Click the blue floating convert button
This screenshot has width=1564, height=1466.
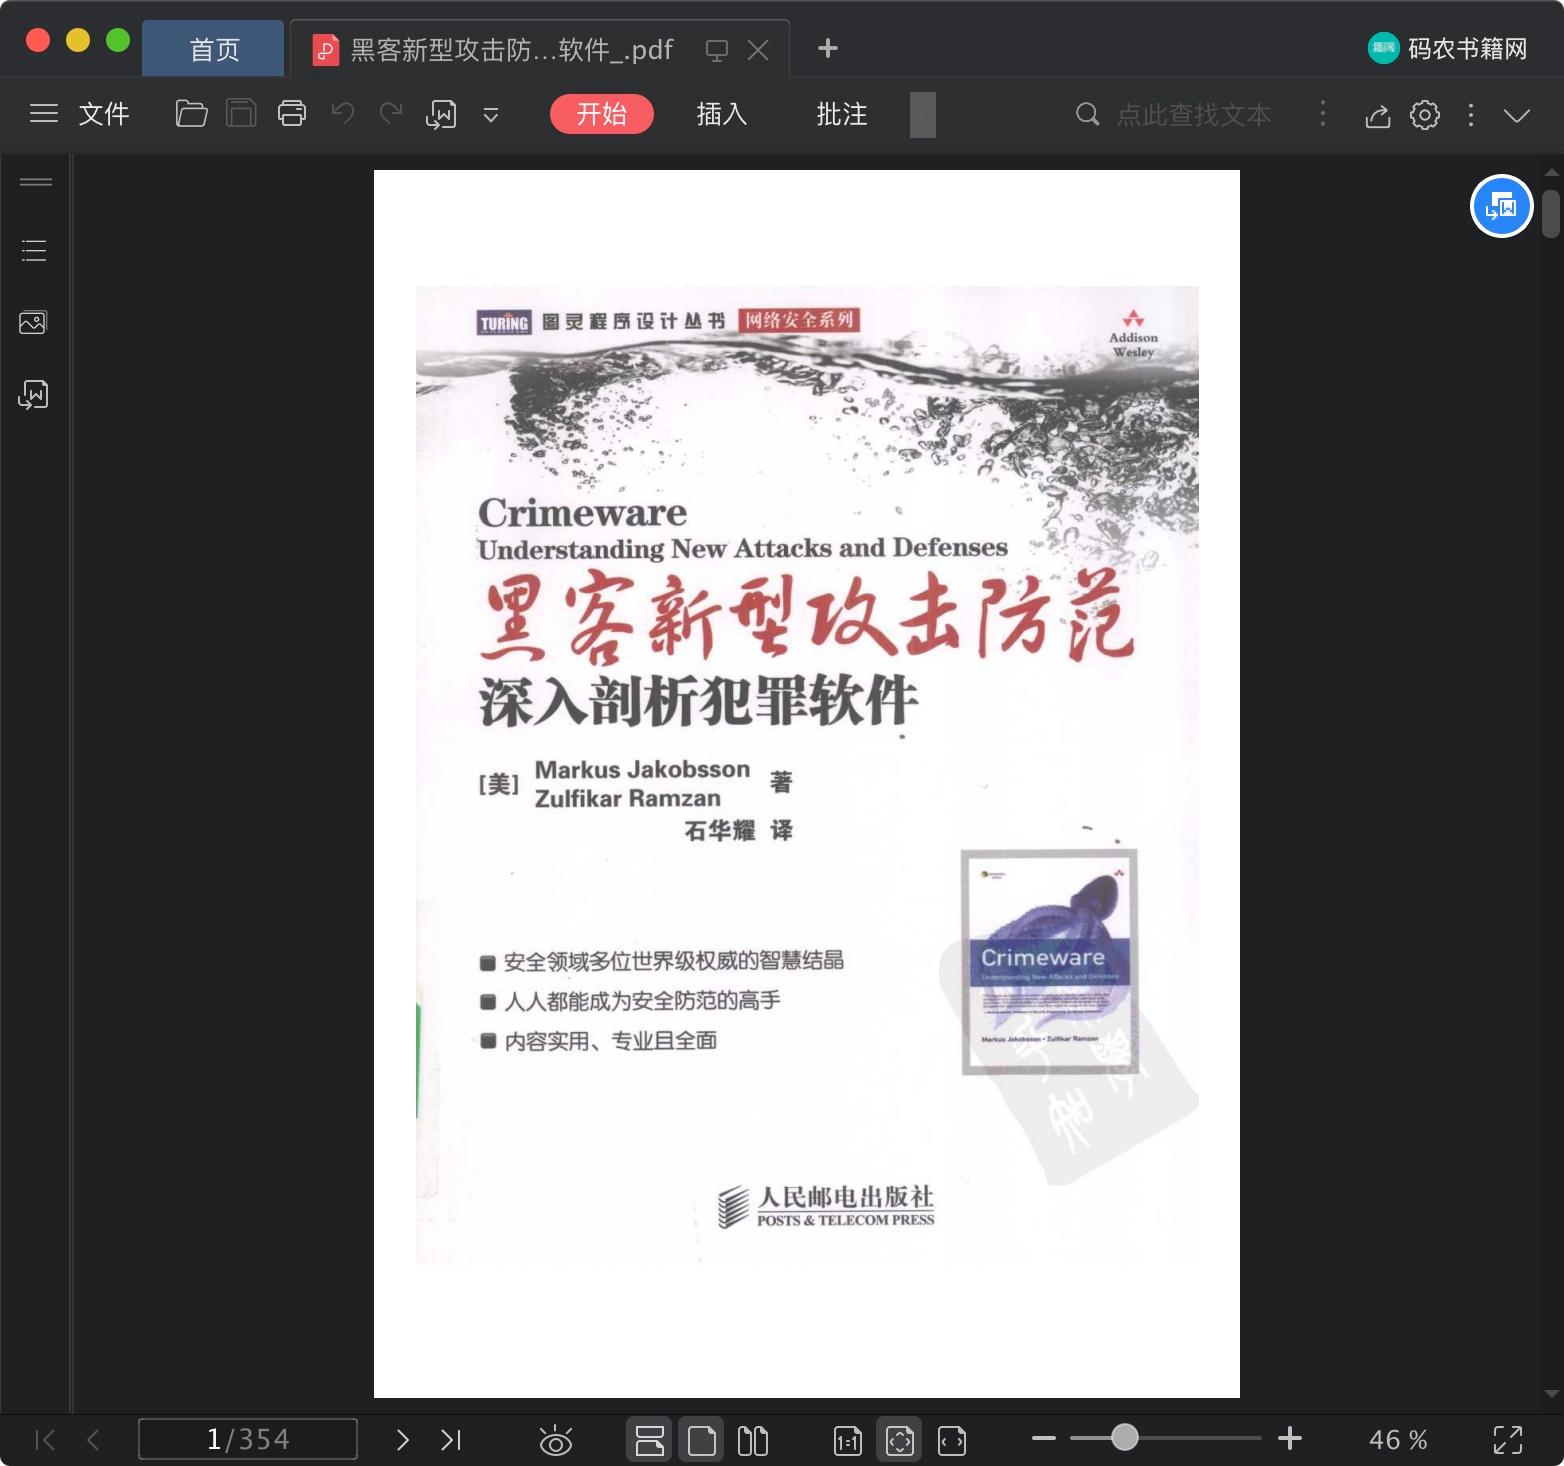1501,206
